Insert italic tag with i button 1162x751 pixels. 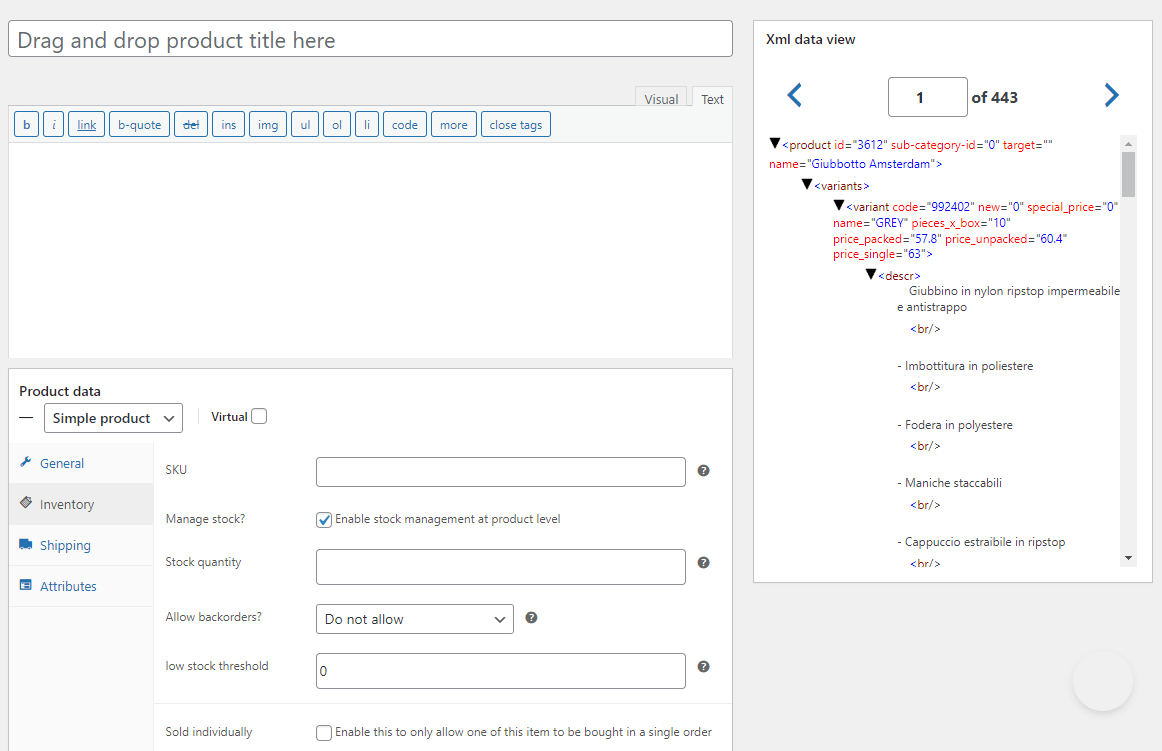(53, 125)
